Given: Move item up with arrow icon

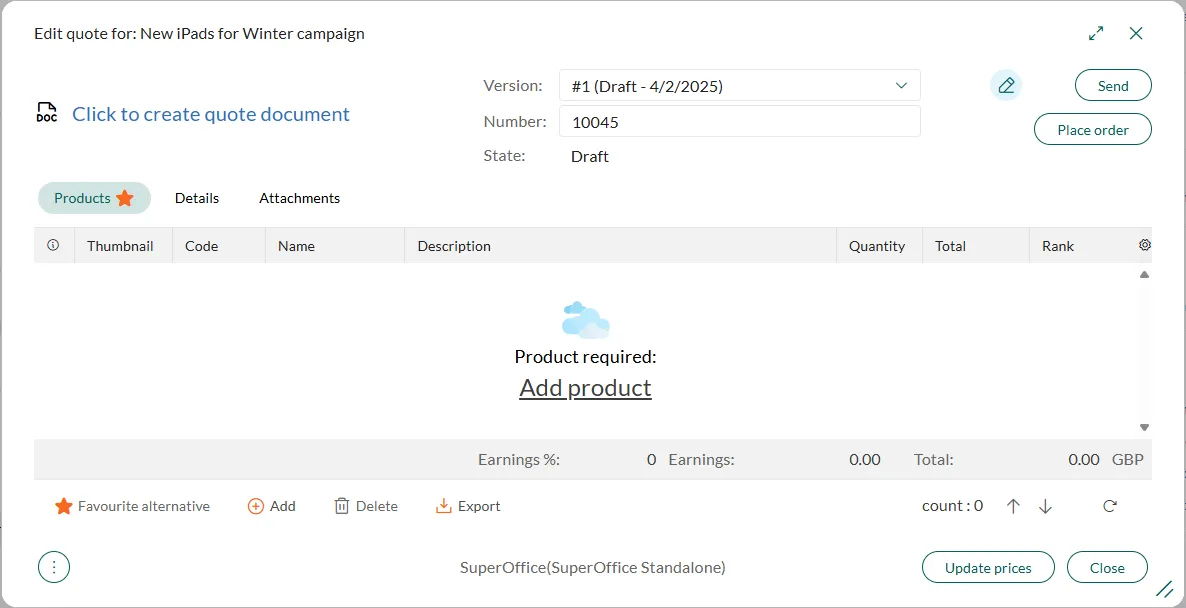Looking at the screenshot, I should point(1013,506).
